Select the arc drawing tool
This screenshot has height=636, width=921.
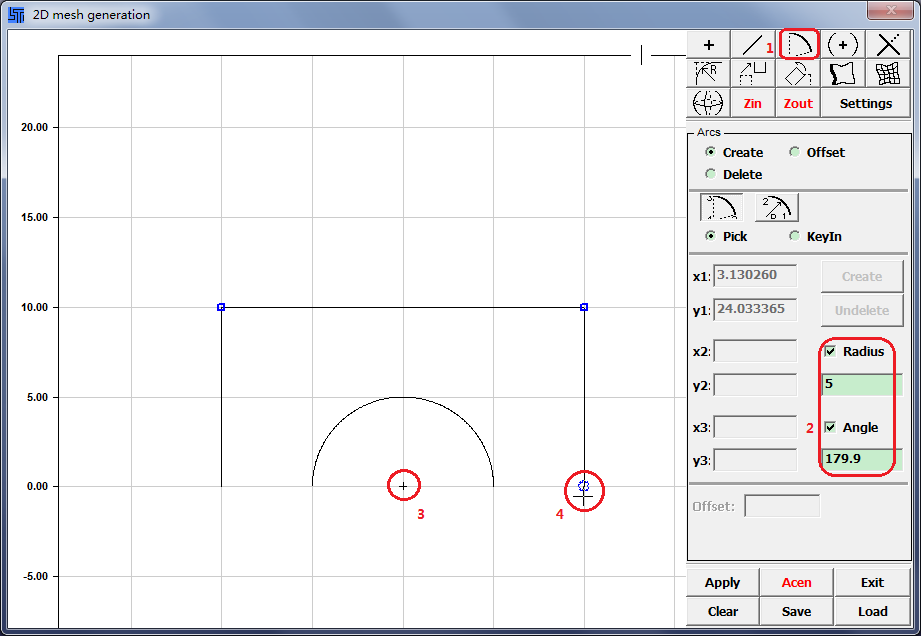coord(799,45)
